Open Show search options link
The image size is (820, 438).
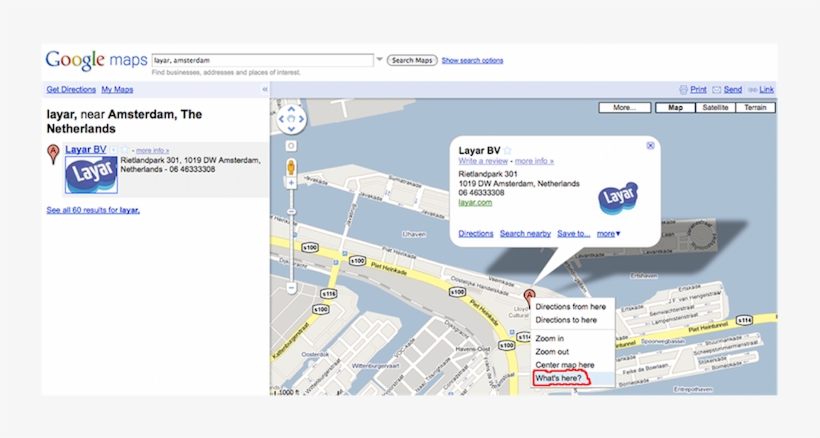coord(472,61)
